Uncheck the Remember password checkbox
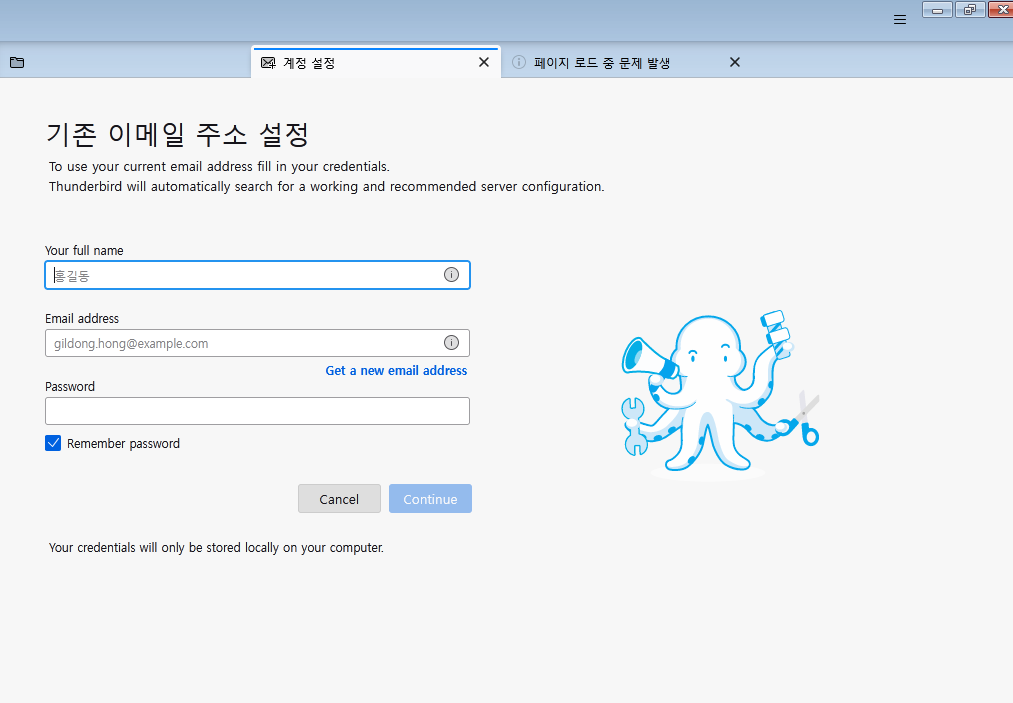The image size is (1013, 703). click(x=53, y=443)
